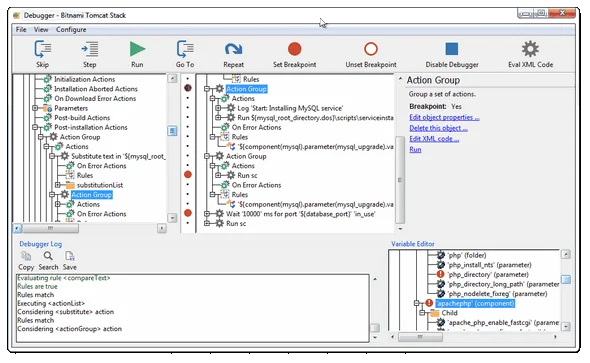Click the gear icon of the 'Wait 10000 ms' action
The image size is (590, 363).
pyautogui.click(x=220, y=214)
